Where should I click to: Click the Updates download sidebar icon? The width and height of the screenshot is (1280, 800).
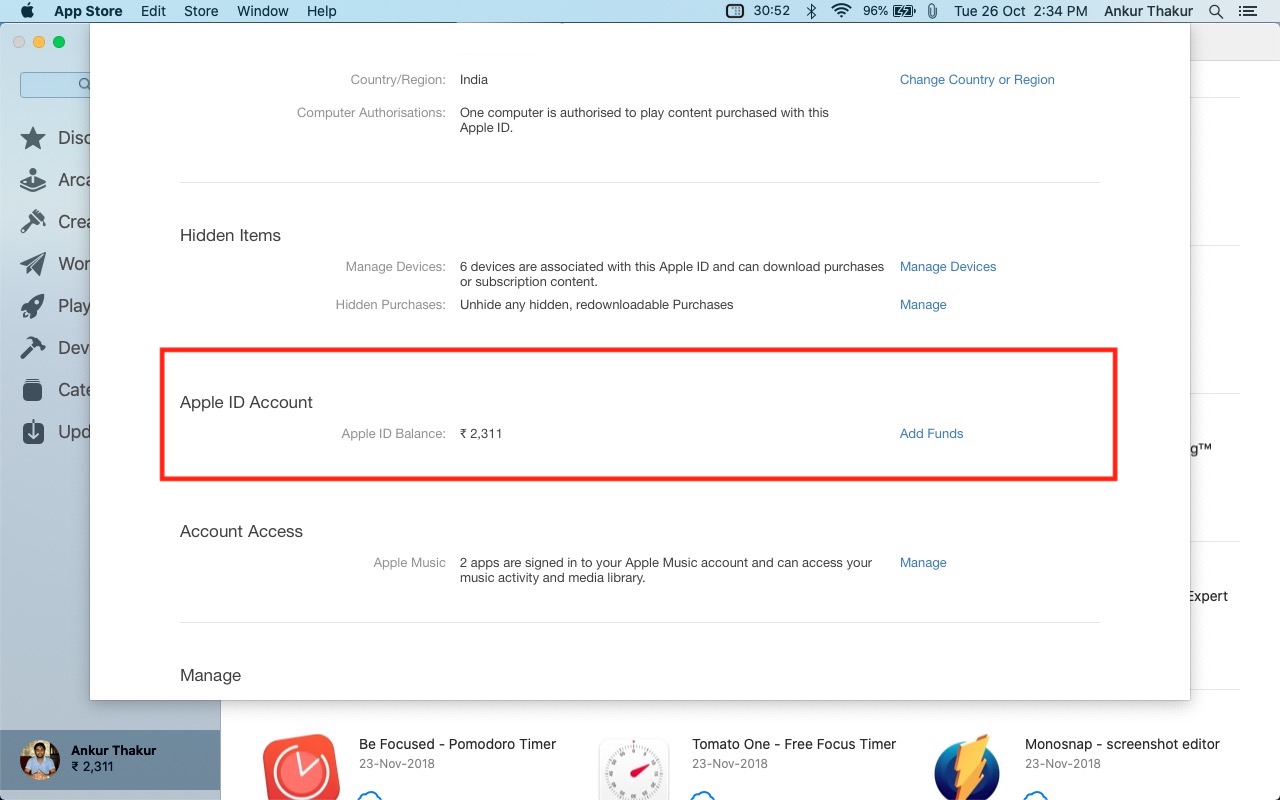click(x=33, y=432)
